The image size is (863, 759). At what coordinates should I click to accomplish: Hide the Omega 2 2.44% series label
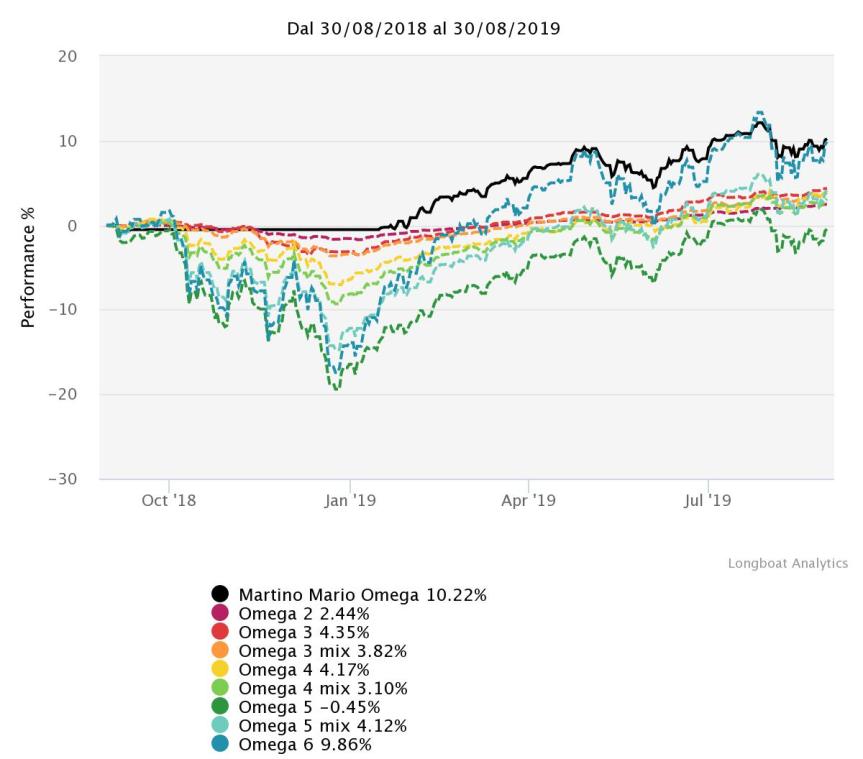pos(304,614)
